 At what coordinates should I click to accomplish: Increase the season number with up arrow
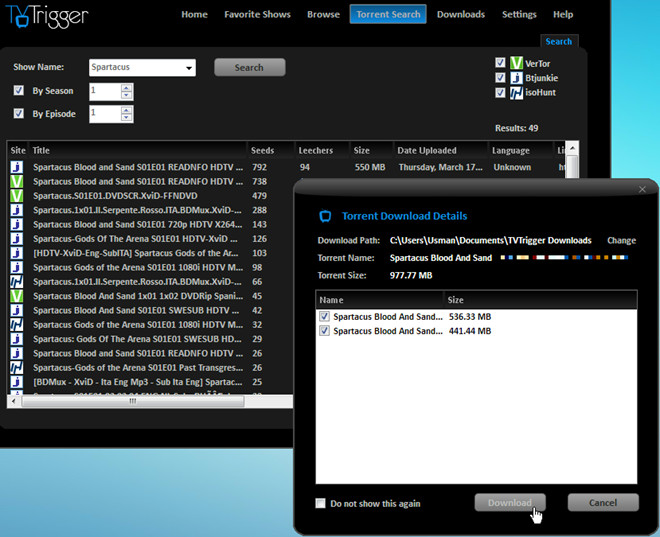click(x=127, y=88)
